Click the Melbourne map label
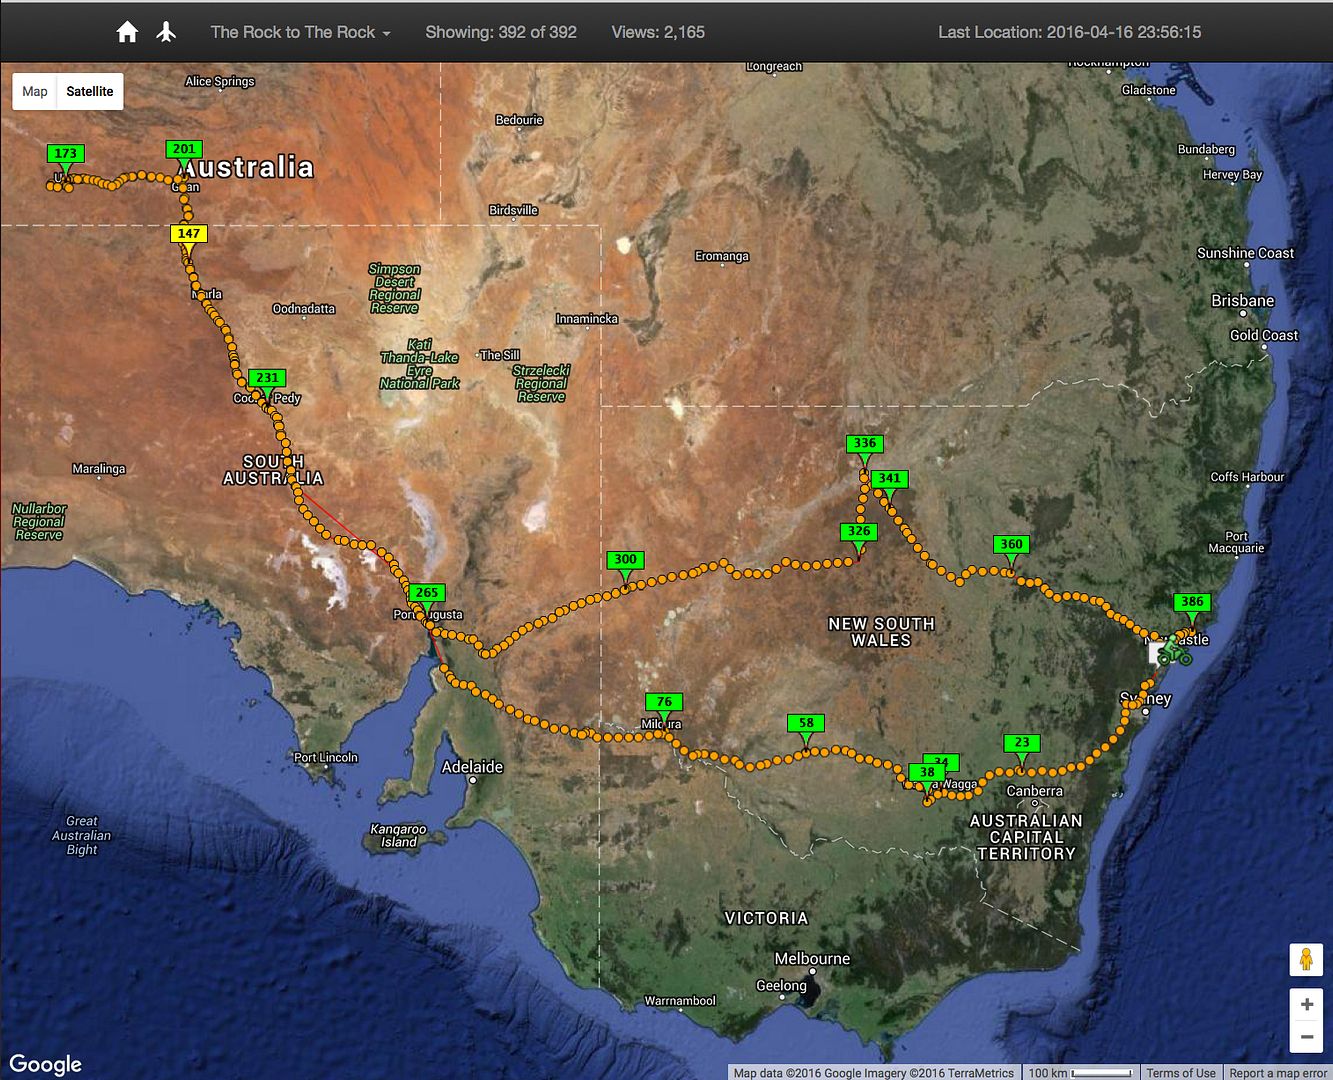 click(812, 958)
